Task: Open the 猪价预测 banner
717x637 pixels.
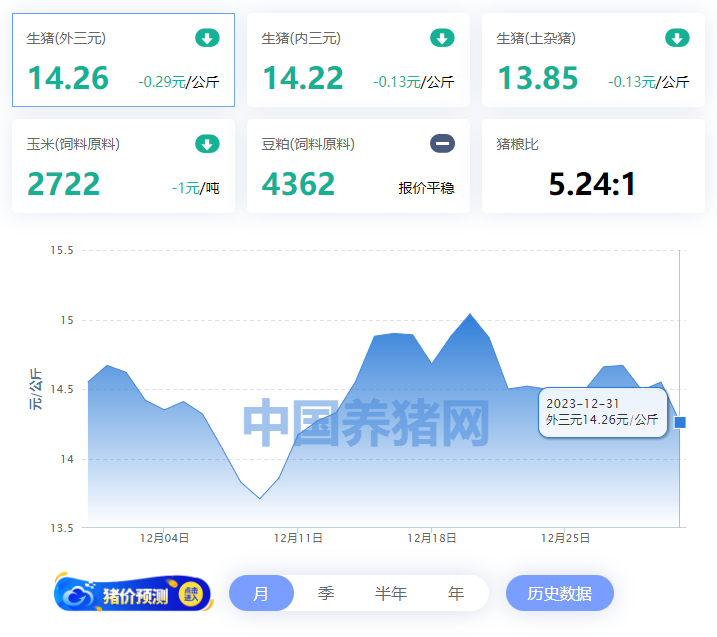Action: tap(133, 593)
